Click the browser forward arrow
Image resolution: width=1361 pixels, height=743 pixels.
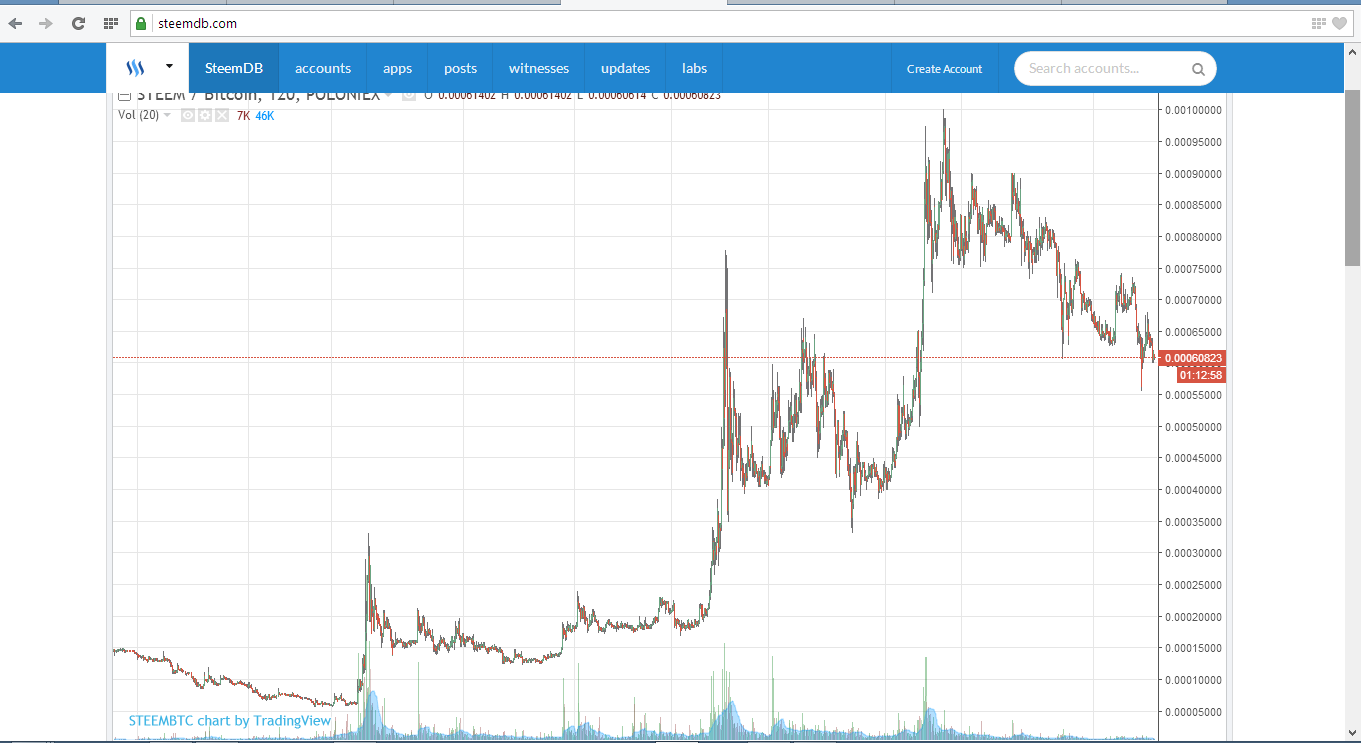[45, 23]
